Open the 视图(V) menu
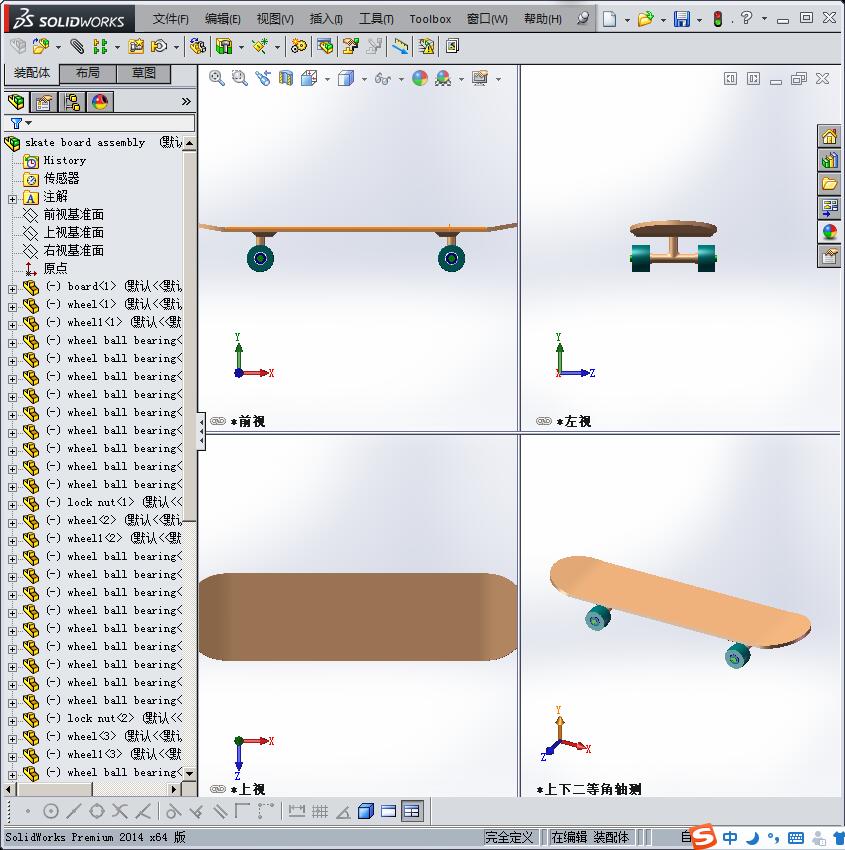 (275, 19)
